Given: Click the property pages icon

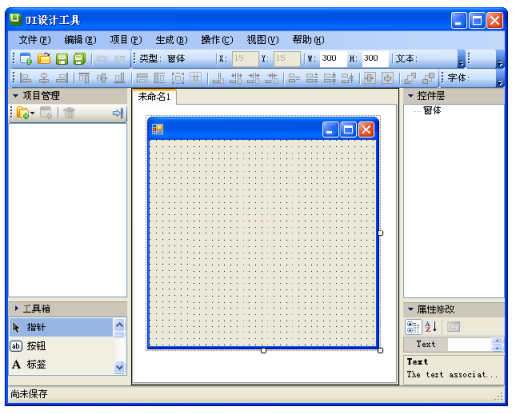Looking at the screenshot, I should [453, 327].
